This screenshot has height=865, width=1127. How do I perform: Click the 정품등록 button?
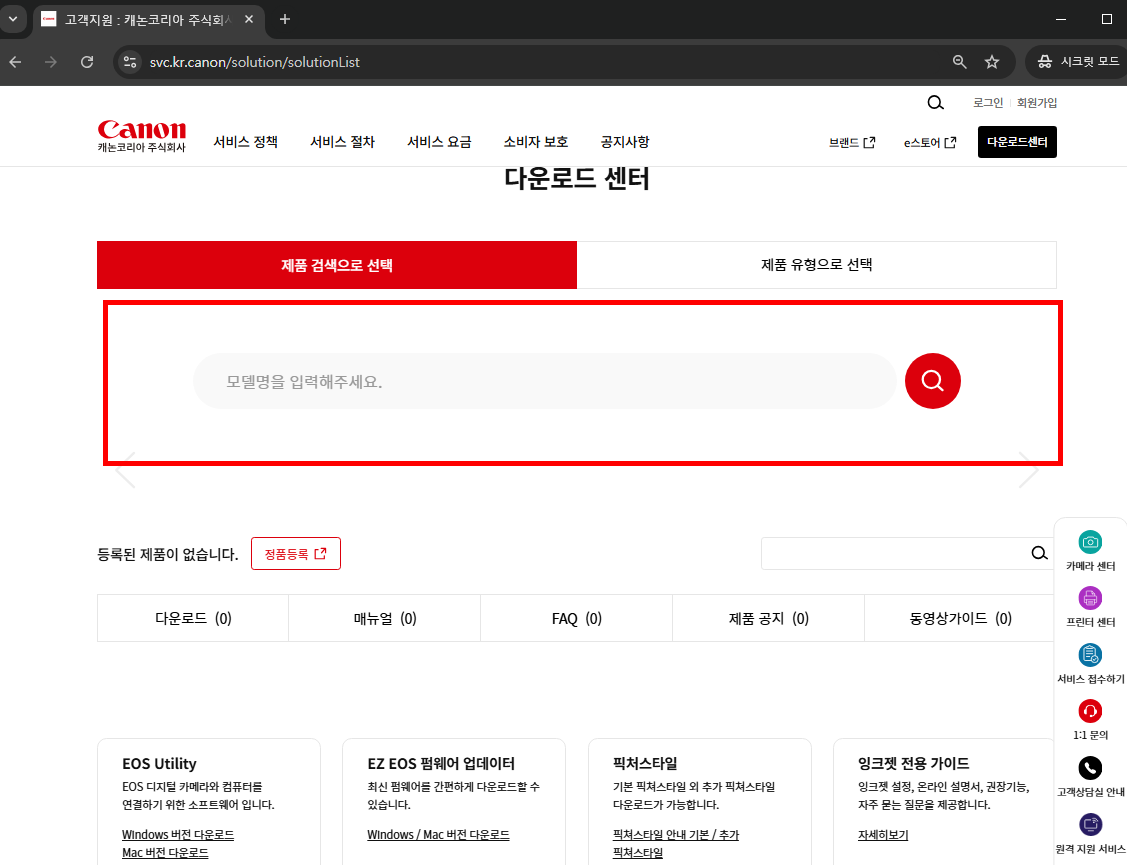point(296,553)
